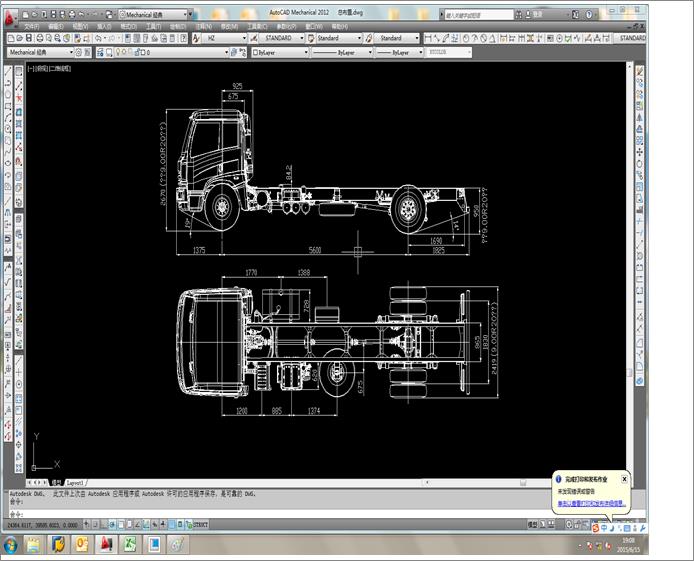Screen dimensions: 694x561
Task: Toggle Model/Paper space button in status bar
Action: pyautogui.click(x=532, y=525)
